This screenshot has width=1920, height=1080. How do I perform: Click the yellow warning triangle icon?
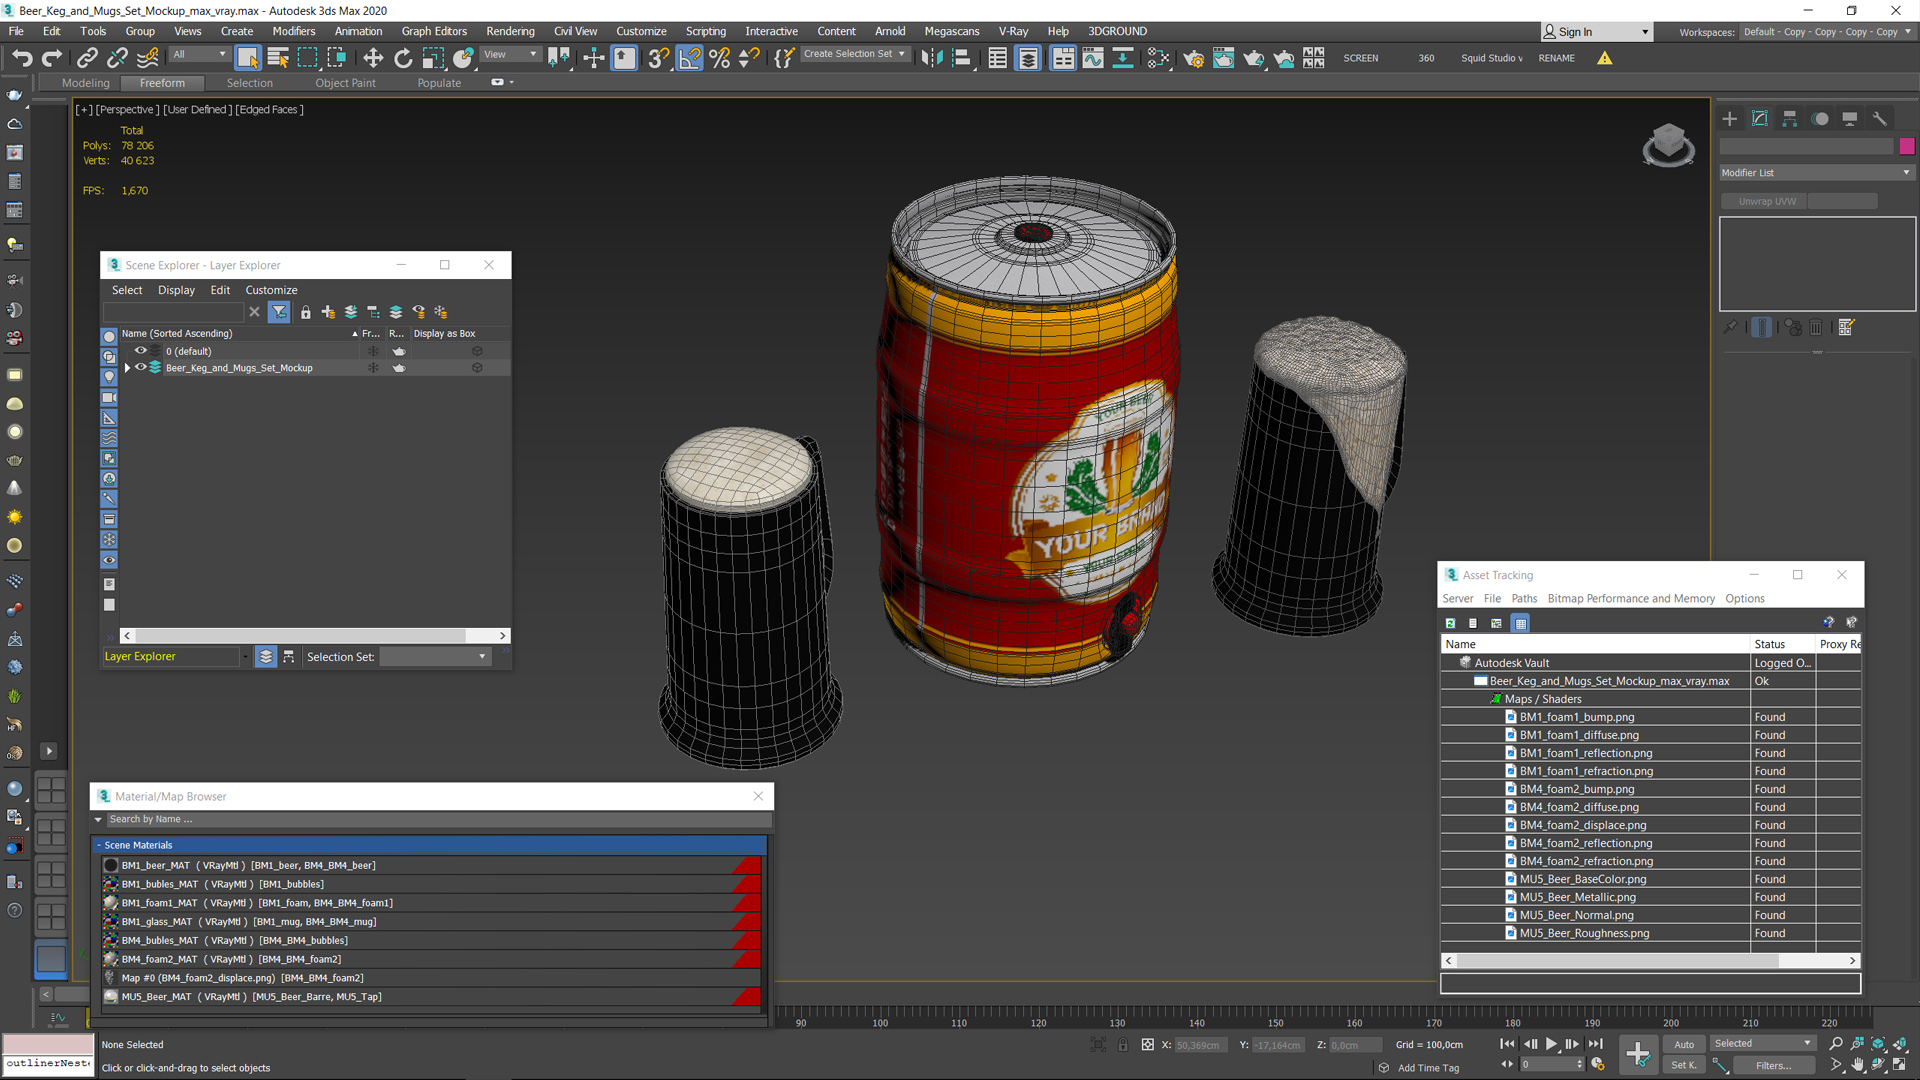tap(1604, 58)
